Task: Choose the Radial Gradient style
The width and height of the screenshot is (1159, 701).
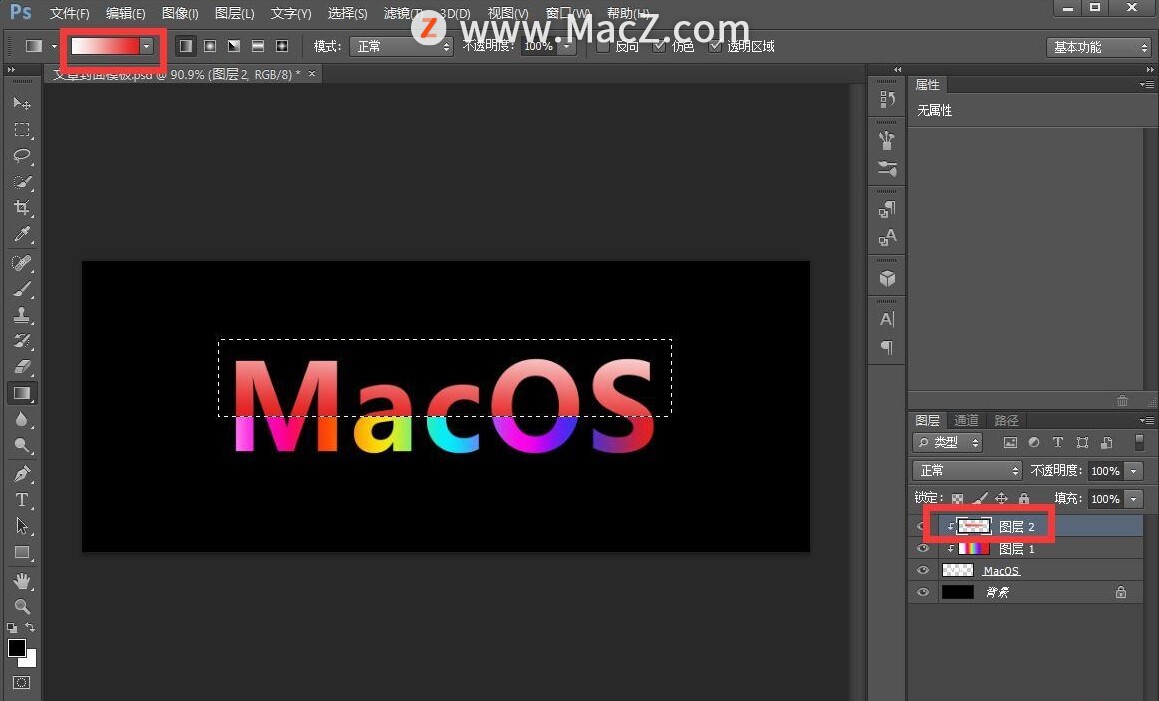Action: (x=210, y=46)
